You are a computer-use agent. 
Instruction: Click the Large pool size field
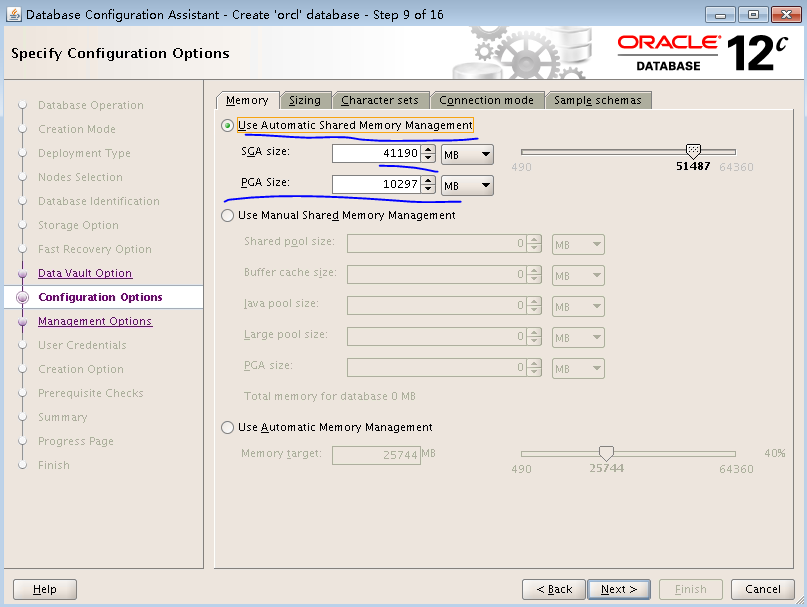[437, 336]
